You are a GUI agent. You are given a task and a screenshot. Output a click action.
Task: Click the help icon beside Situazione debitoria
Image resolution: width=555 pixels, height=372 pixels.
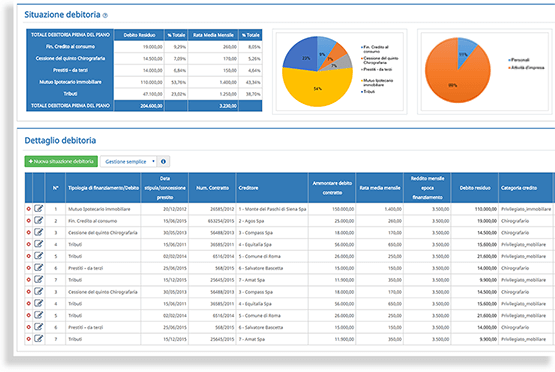pos(105,15)
